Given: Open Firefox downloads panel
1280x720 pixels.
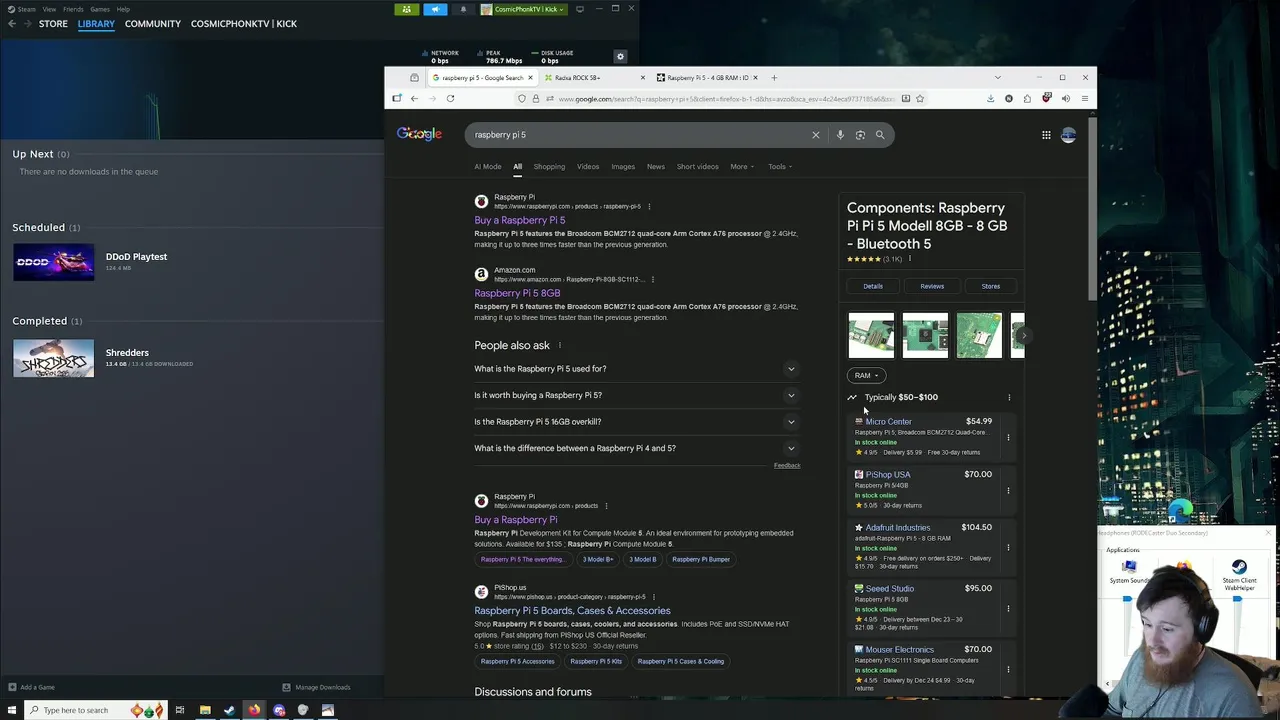Looking at the screenshot, I should pyautogui.click(x=990, y=99).
